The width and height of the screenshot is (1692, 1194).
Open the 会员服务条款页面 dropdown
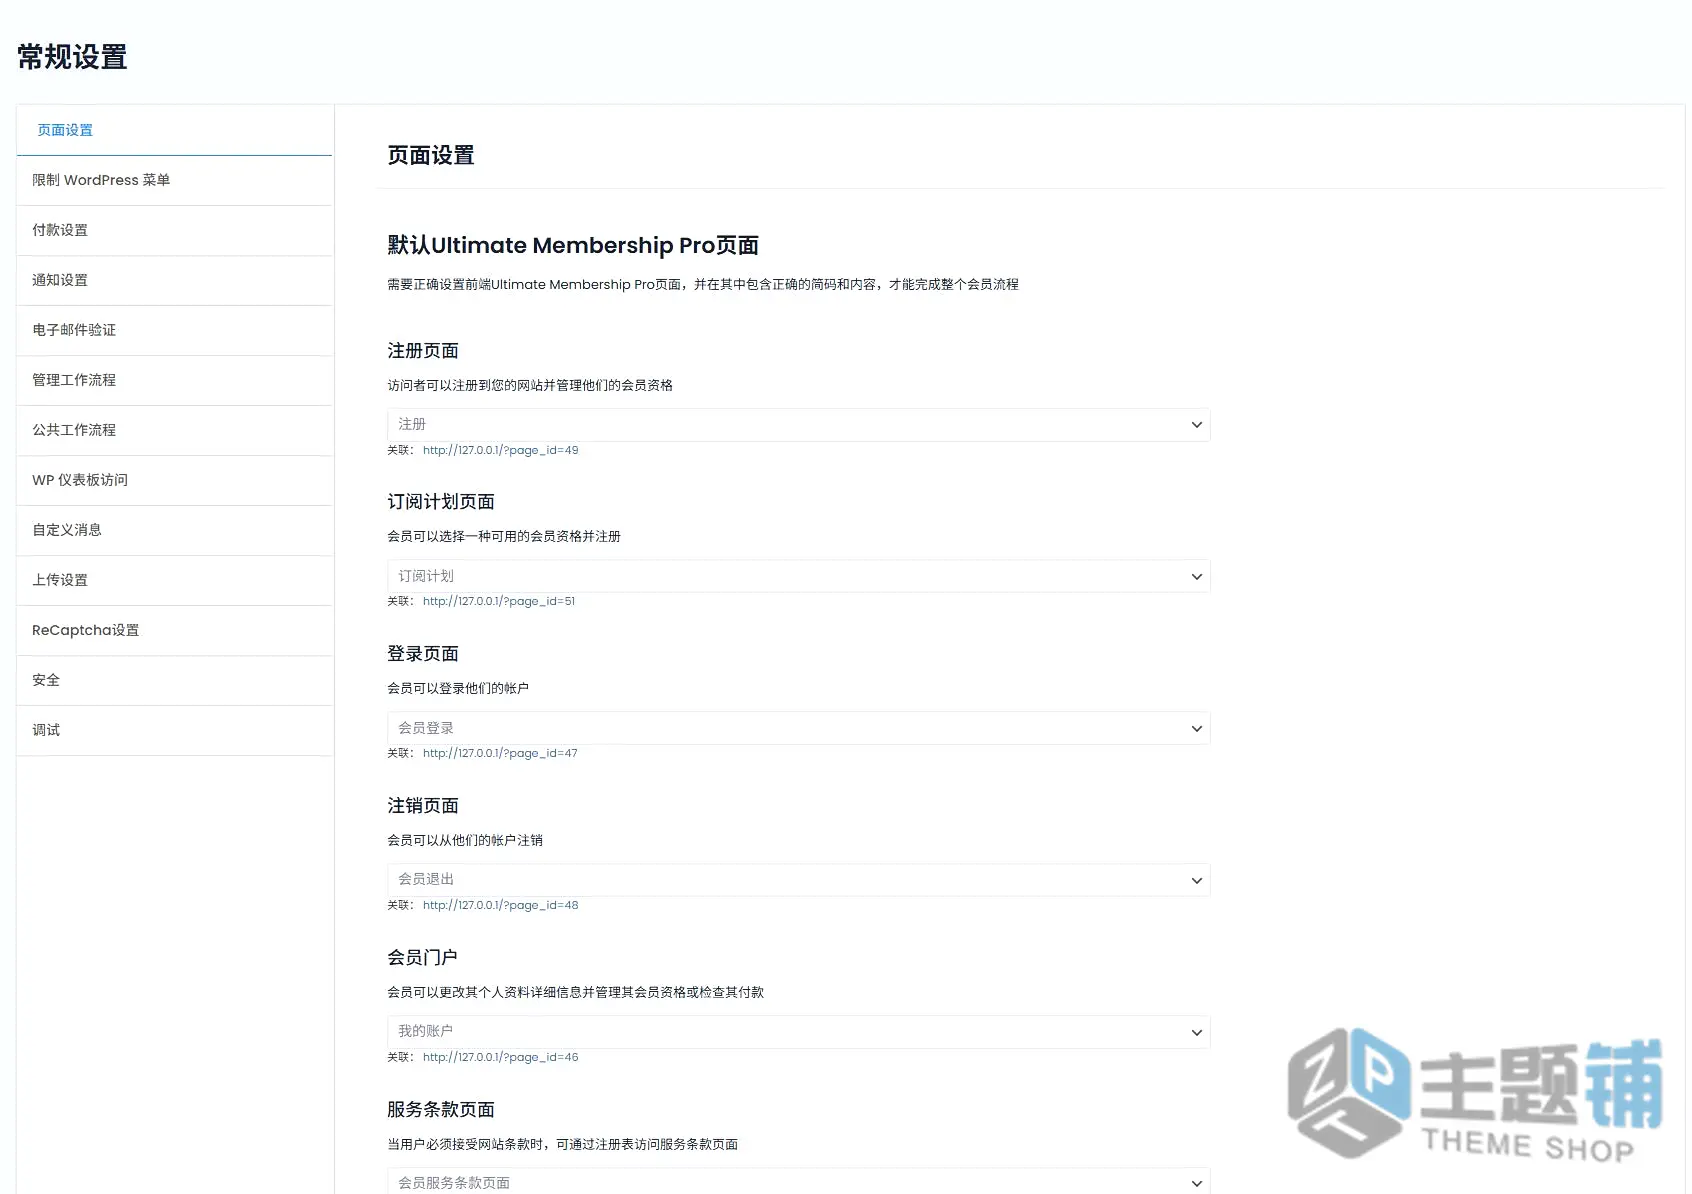(798, 1181)
